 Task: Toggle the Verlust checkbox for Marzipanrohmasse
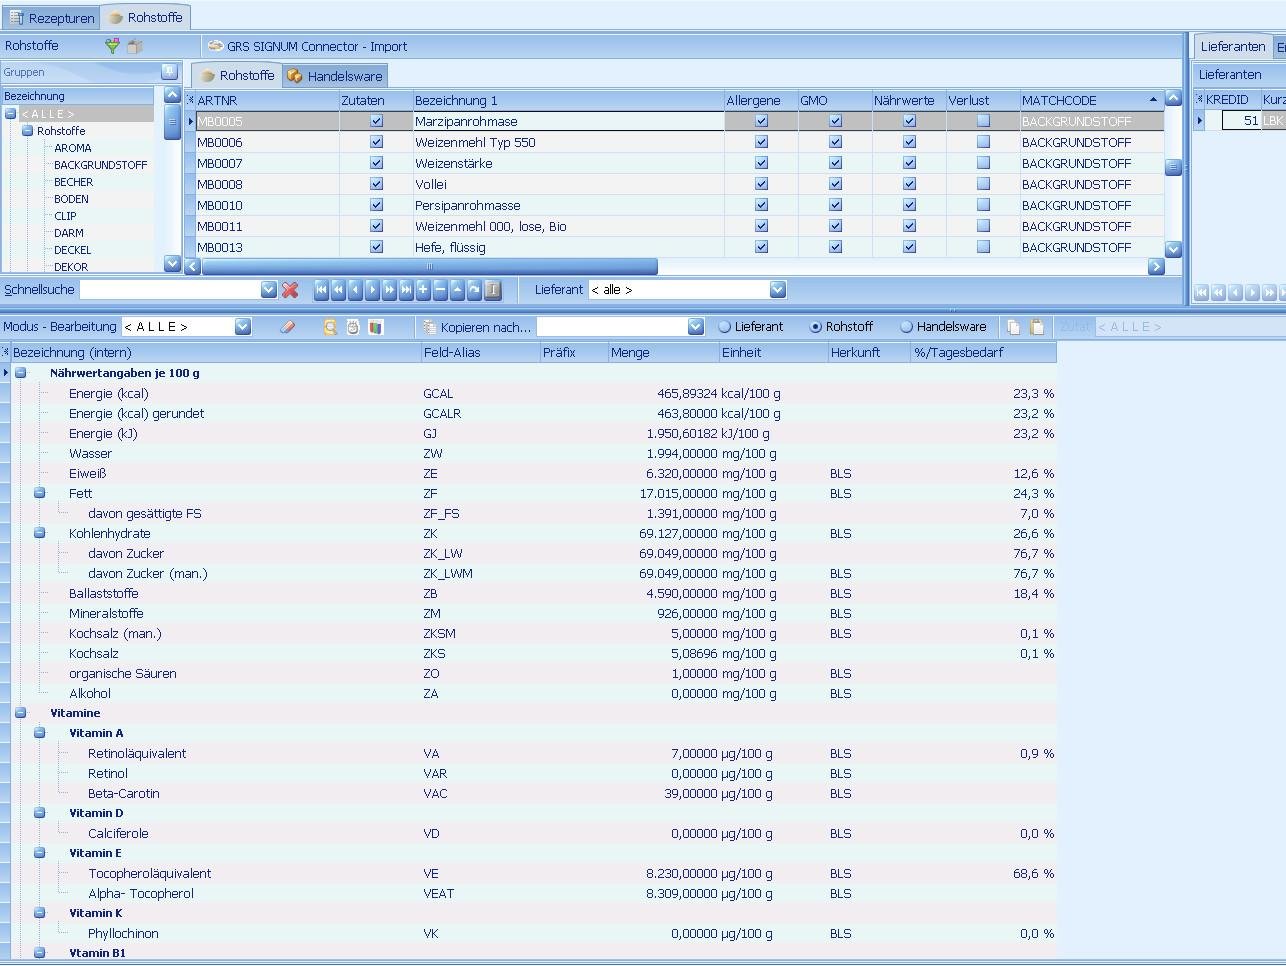pos(983,121)
